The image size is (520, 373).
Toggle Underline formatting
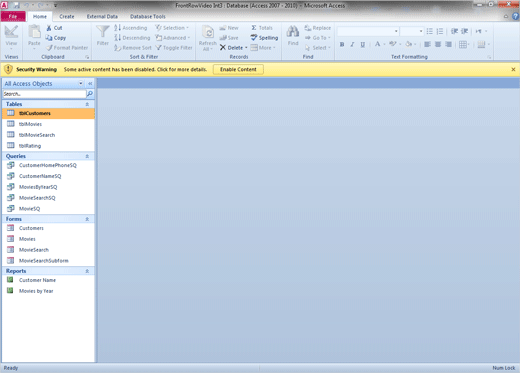[x=363, y=44]
